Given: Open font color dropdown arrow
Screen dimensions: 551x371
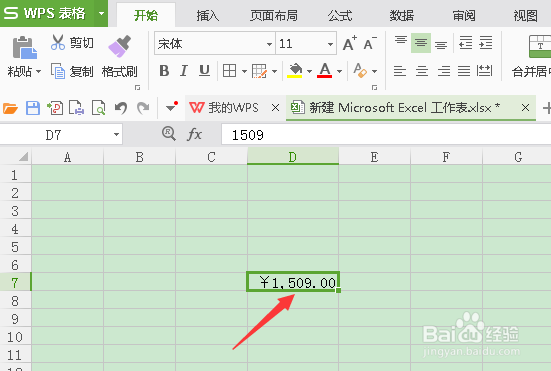Looking at the screenshot, I should click(x=339, y=71).
